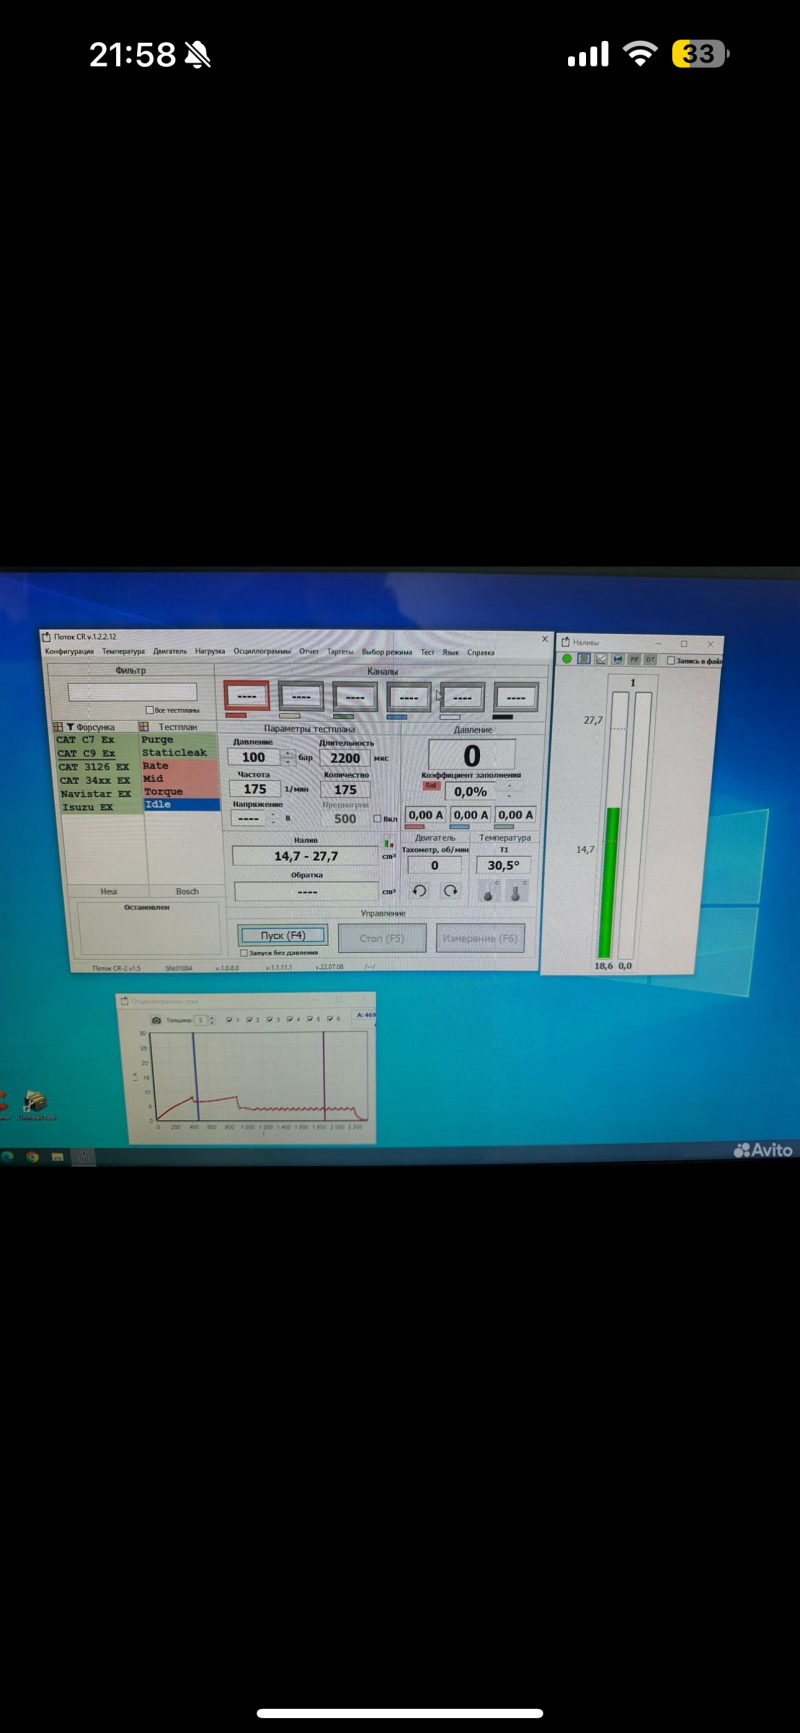
Task: Rotate motor counter-clockwise icon
Action: coord(419,891)
